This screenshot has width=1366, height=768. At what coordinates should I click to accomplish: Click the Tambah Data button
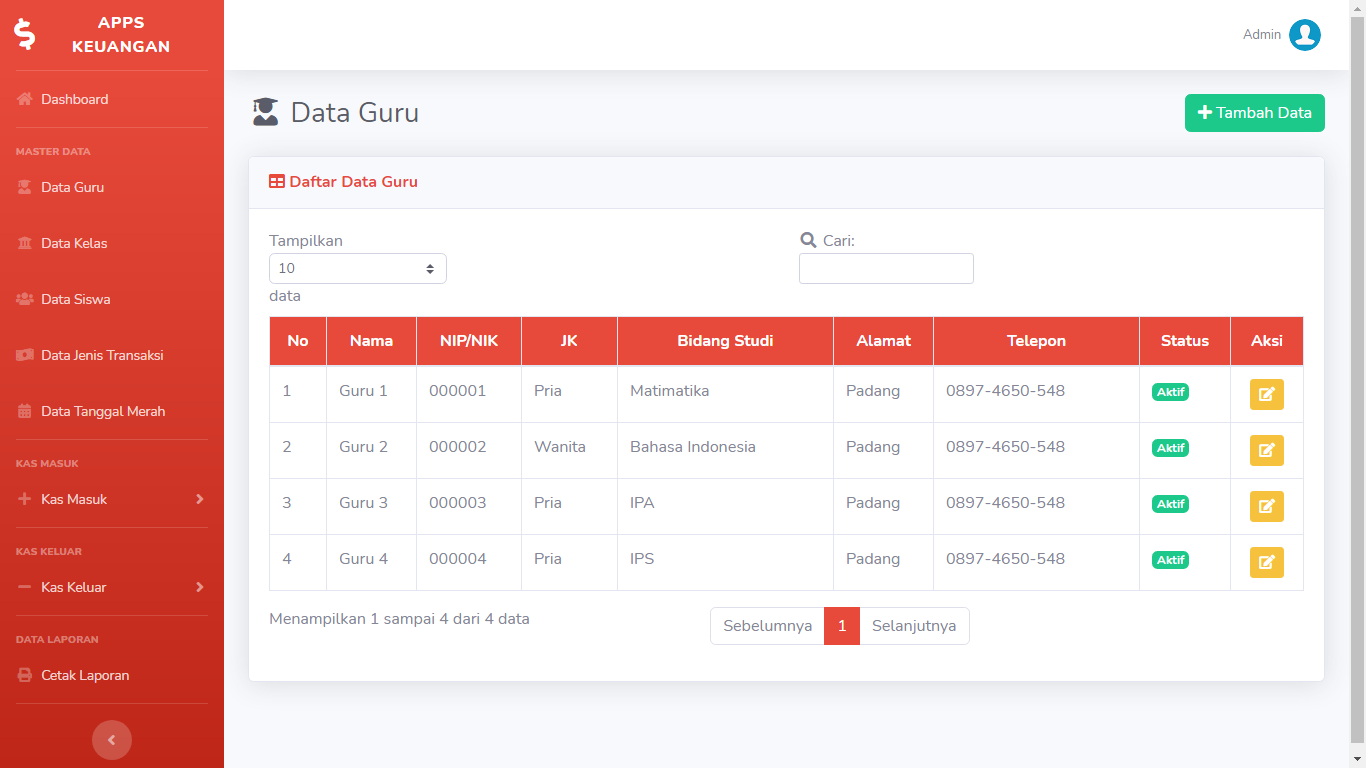[x=1255, y=113]
